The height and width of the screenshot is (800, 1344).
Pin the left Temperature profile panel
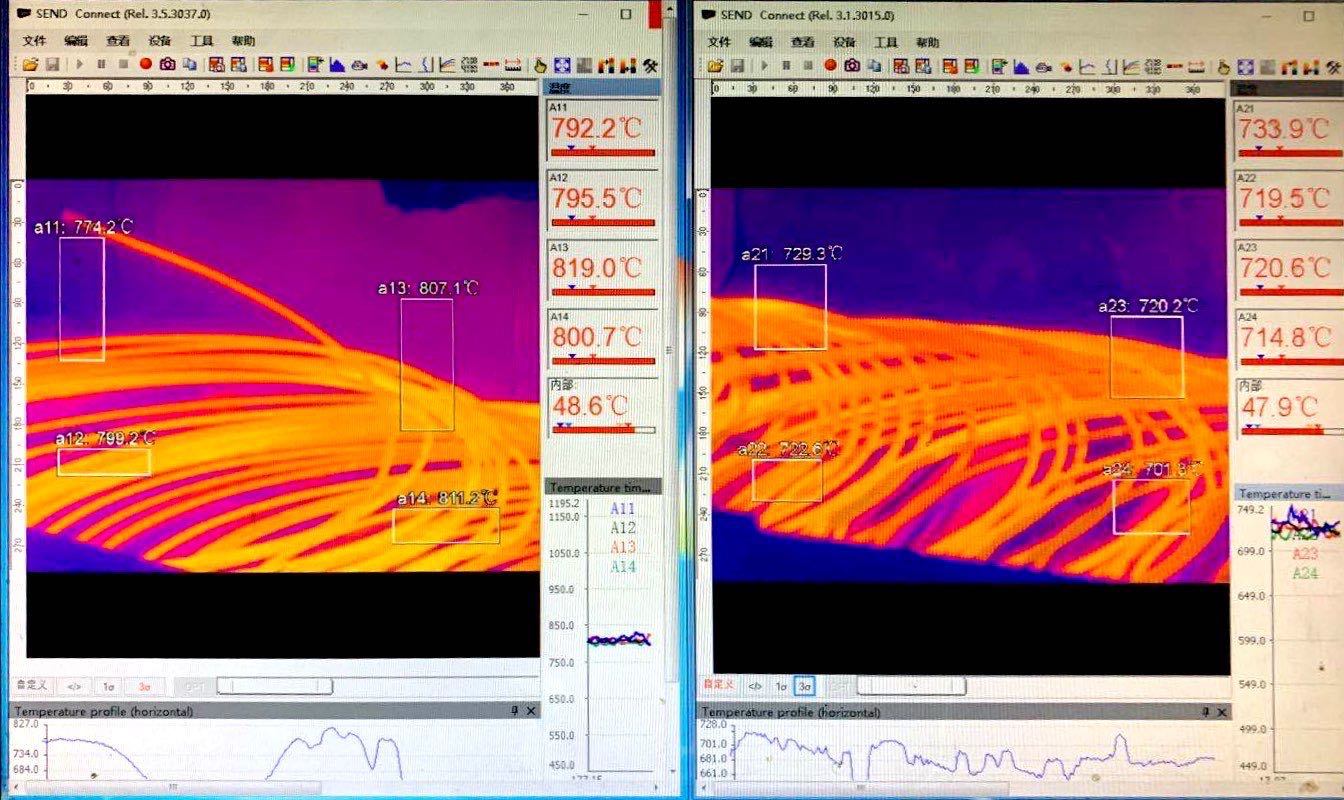(515, 711)
